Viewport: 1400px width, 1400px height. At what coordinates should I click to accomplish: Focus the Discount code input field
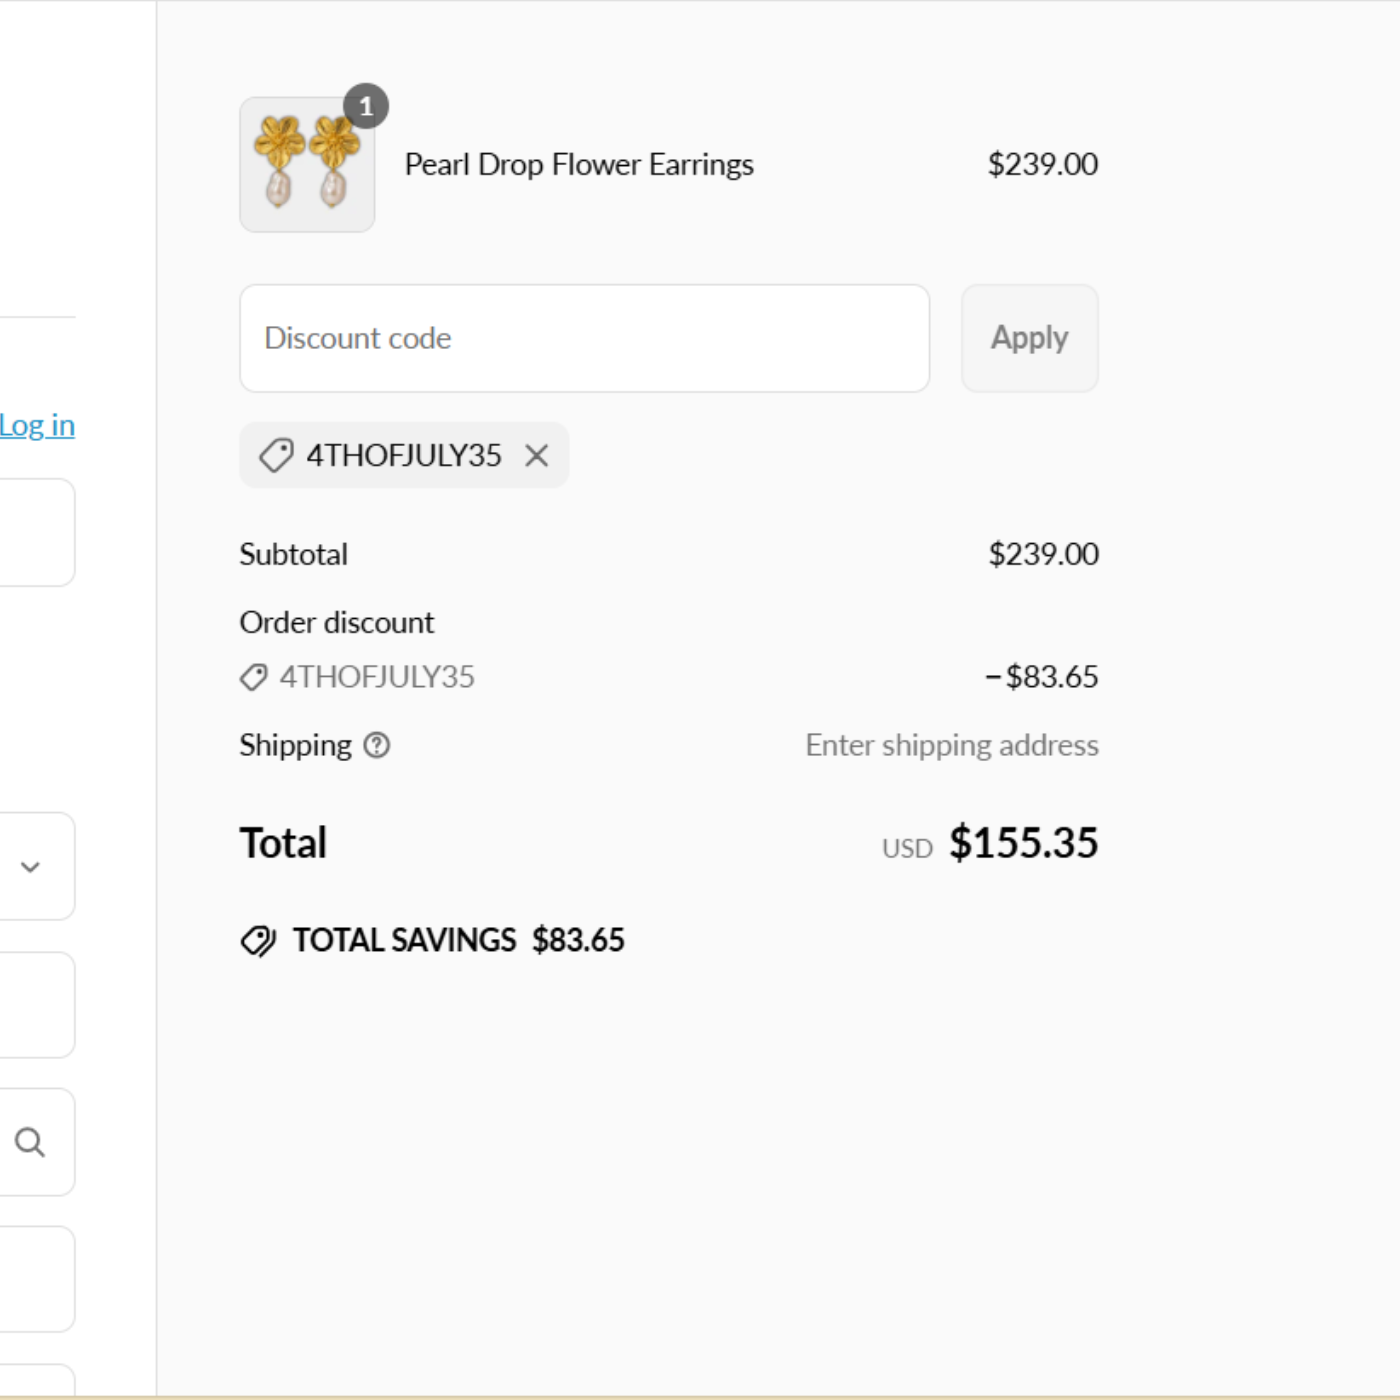tap(585, 338)
